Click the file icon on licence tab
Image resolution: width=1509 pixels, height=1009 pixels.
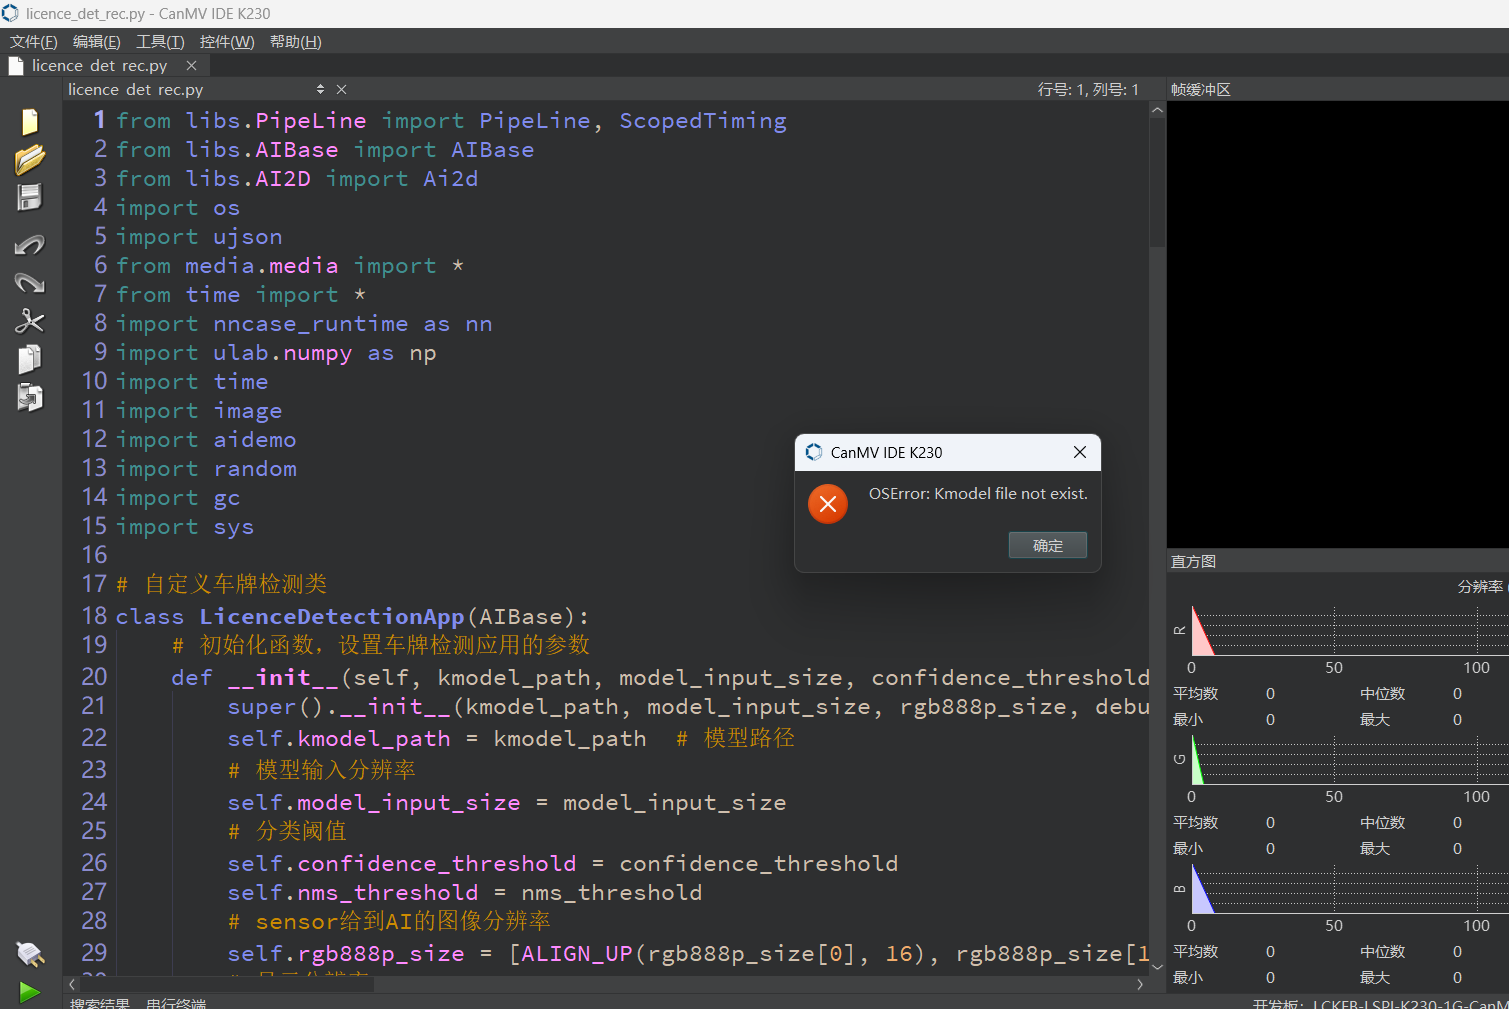[15, 66]
